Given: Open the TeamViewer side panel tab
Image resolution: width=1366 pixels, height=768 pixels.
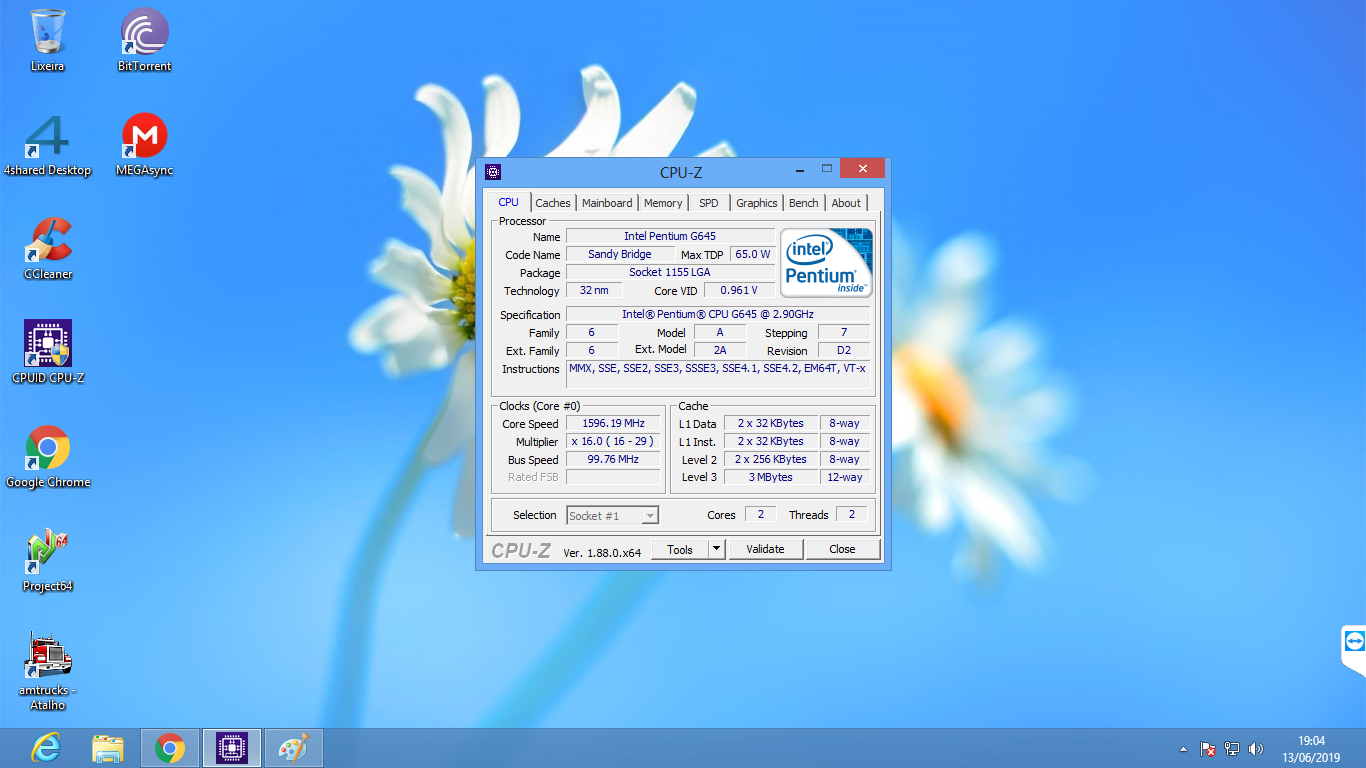Looking at the screenshot, I should tap(1354, 642).
